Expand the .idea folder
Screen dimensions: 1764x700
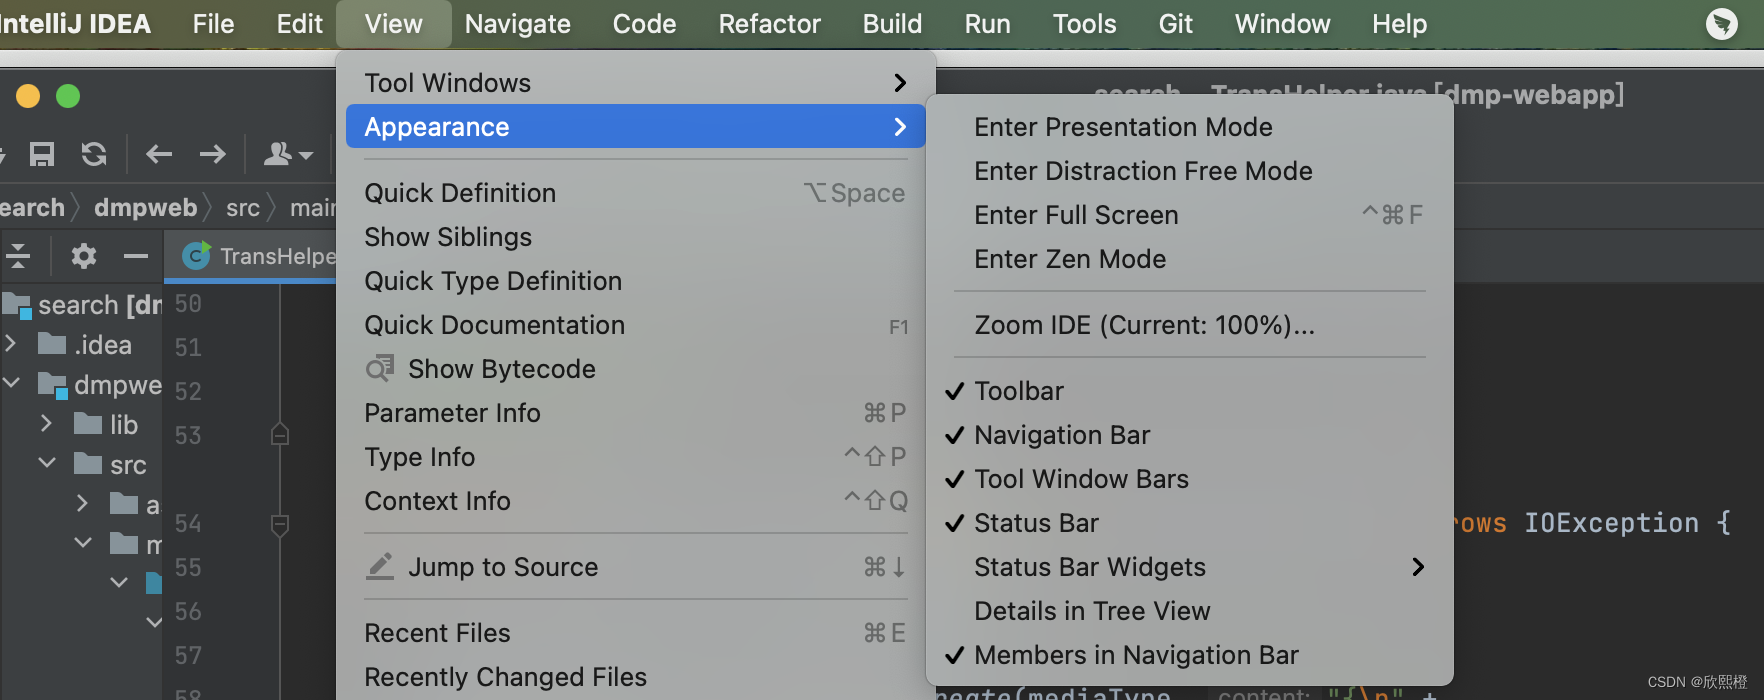point(11,344)
